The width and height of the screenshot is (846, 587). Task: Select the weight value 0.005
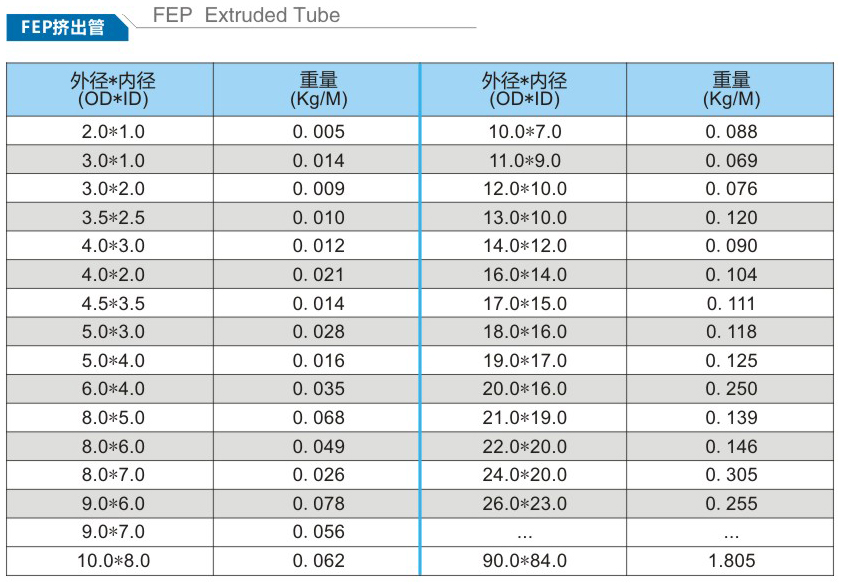tap(318, 132)
